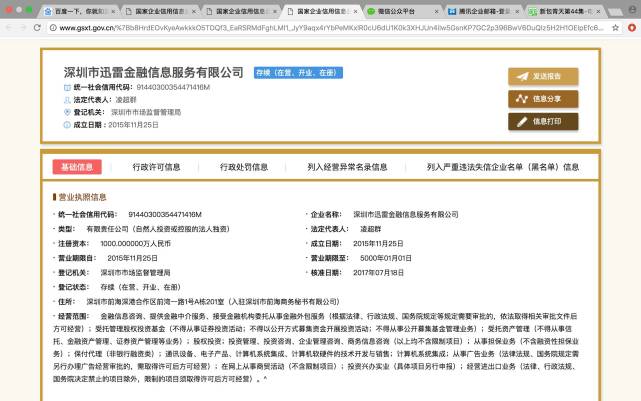The width and height of the screenshot is (641, 401).
Task: Switch to the 新包青天第44集 tab
Action: coord(563,11)
